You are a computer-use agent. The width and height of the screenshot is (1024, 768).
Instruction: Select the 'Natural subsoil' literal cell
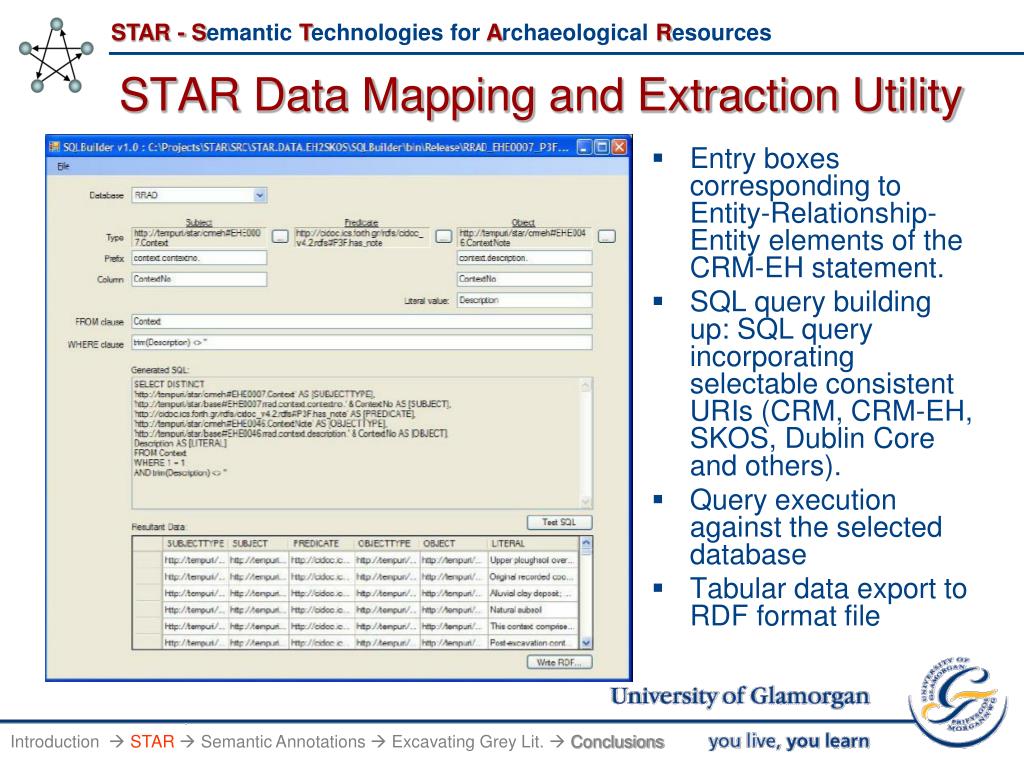tap(533, 610)
